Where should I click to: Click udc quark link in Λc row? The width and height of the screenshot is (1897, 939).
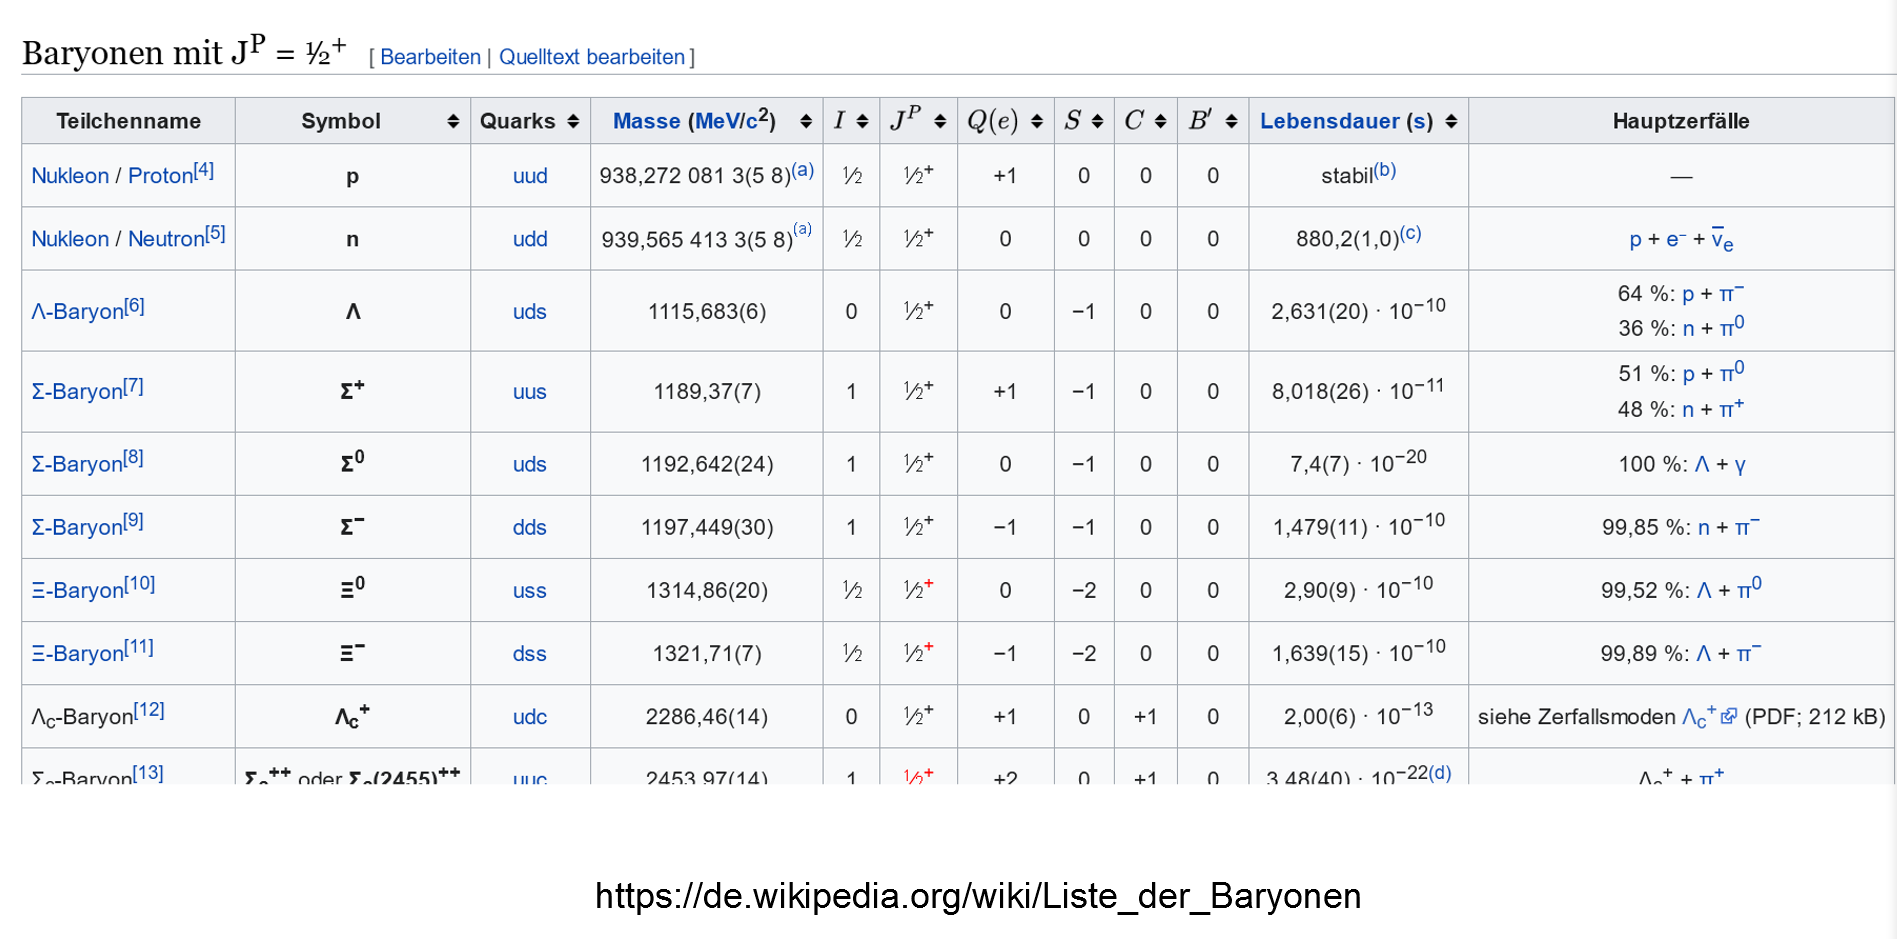point(530,717)
